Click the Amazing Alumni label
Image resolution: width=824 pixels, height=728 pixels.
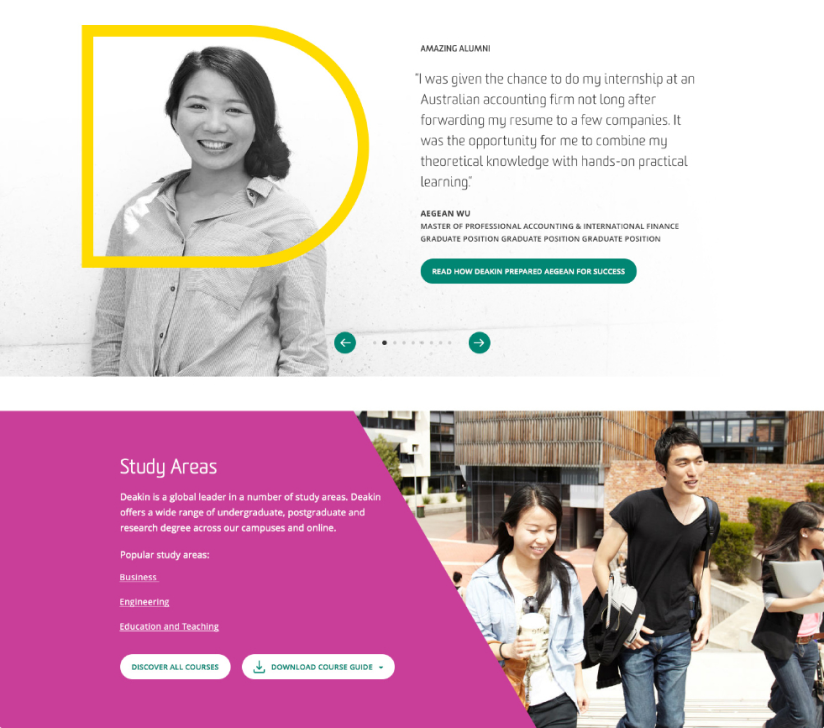coord(455,48)
